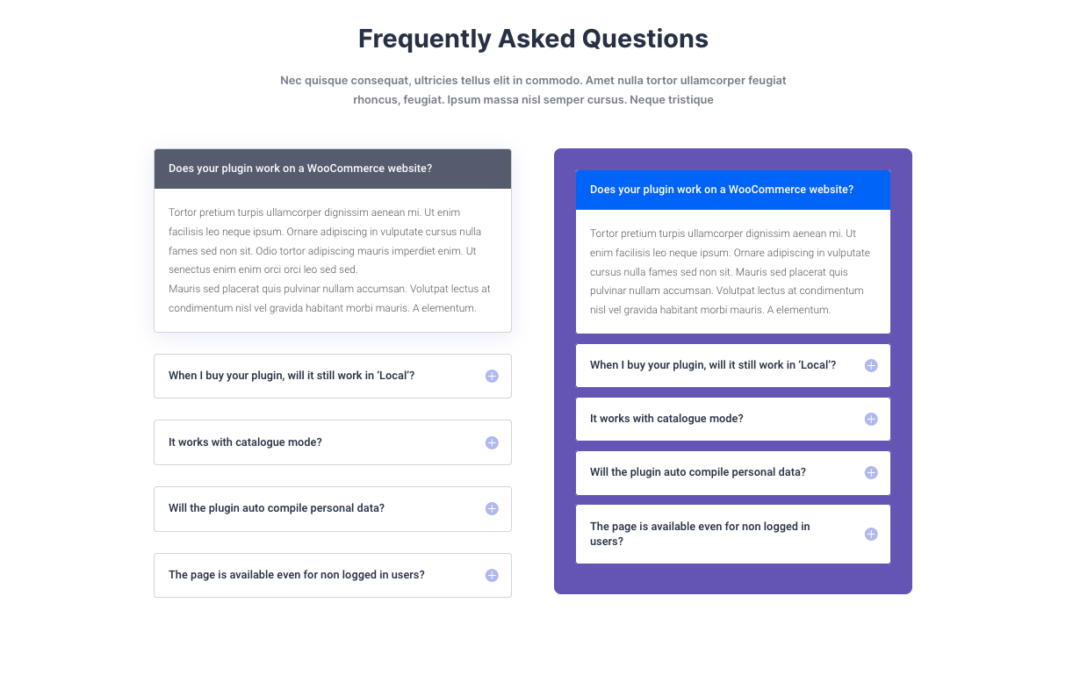Click the answer text under the blue header
This screenshot has height=675, width=1080.
[x=729, y=272]
